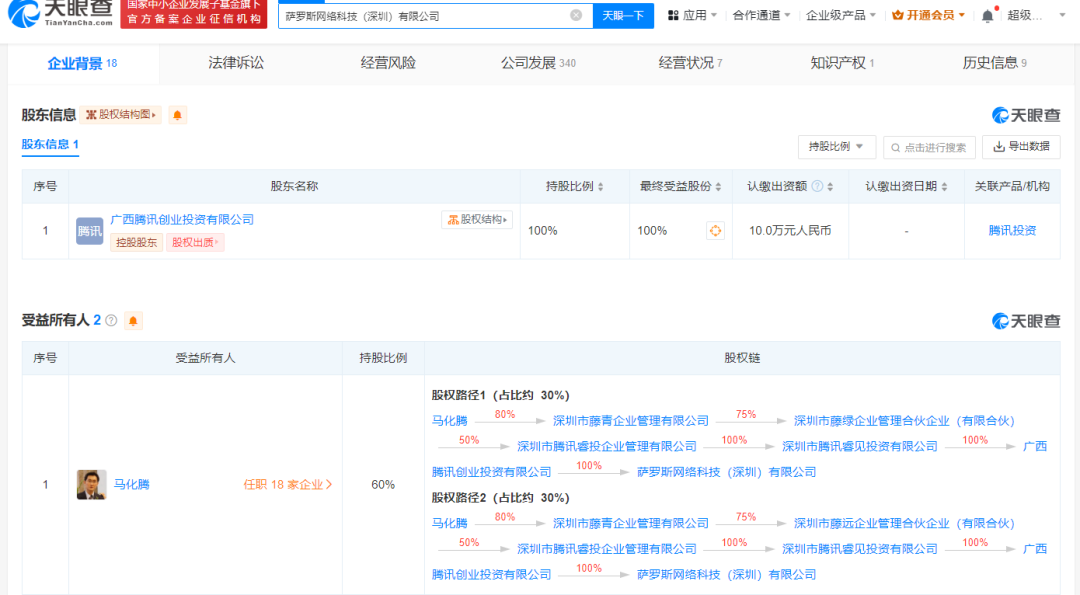This screenshot has width=1080, height=595.
Task: Click the 认缴出资额 info question icon
Action: tap(817, 186)
